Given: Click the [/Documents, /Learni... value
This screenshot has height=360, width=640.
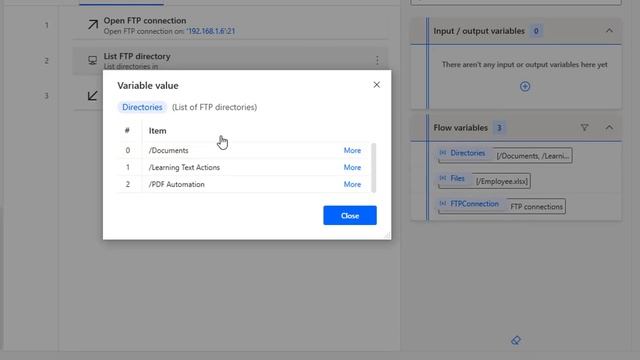Looking at the screenshot, I should pos(533,156).
